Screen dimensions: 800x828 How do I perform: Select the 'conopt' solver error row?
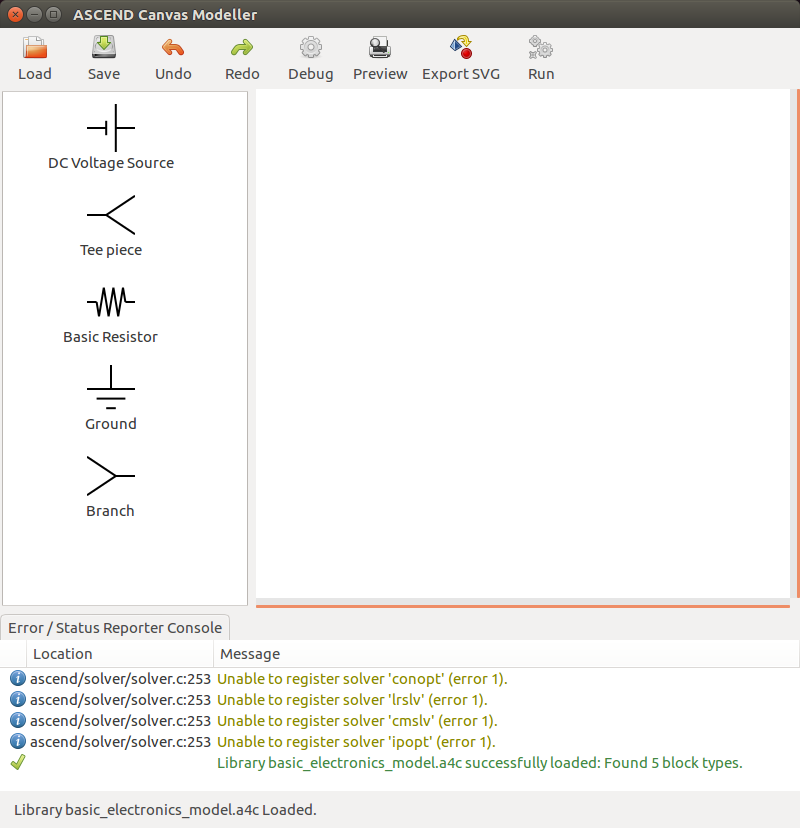pos(362,679)
